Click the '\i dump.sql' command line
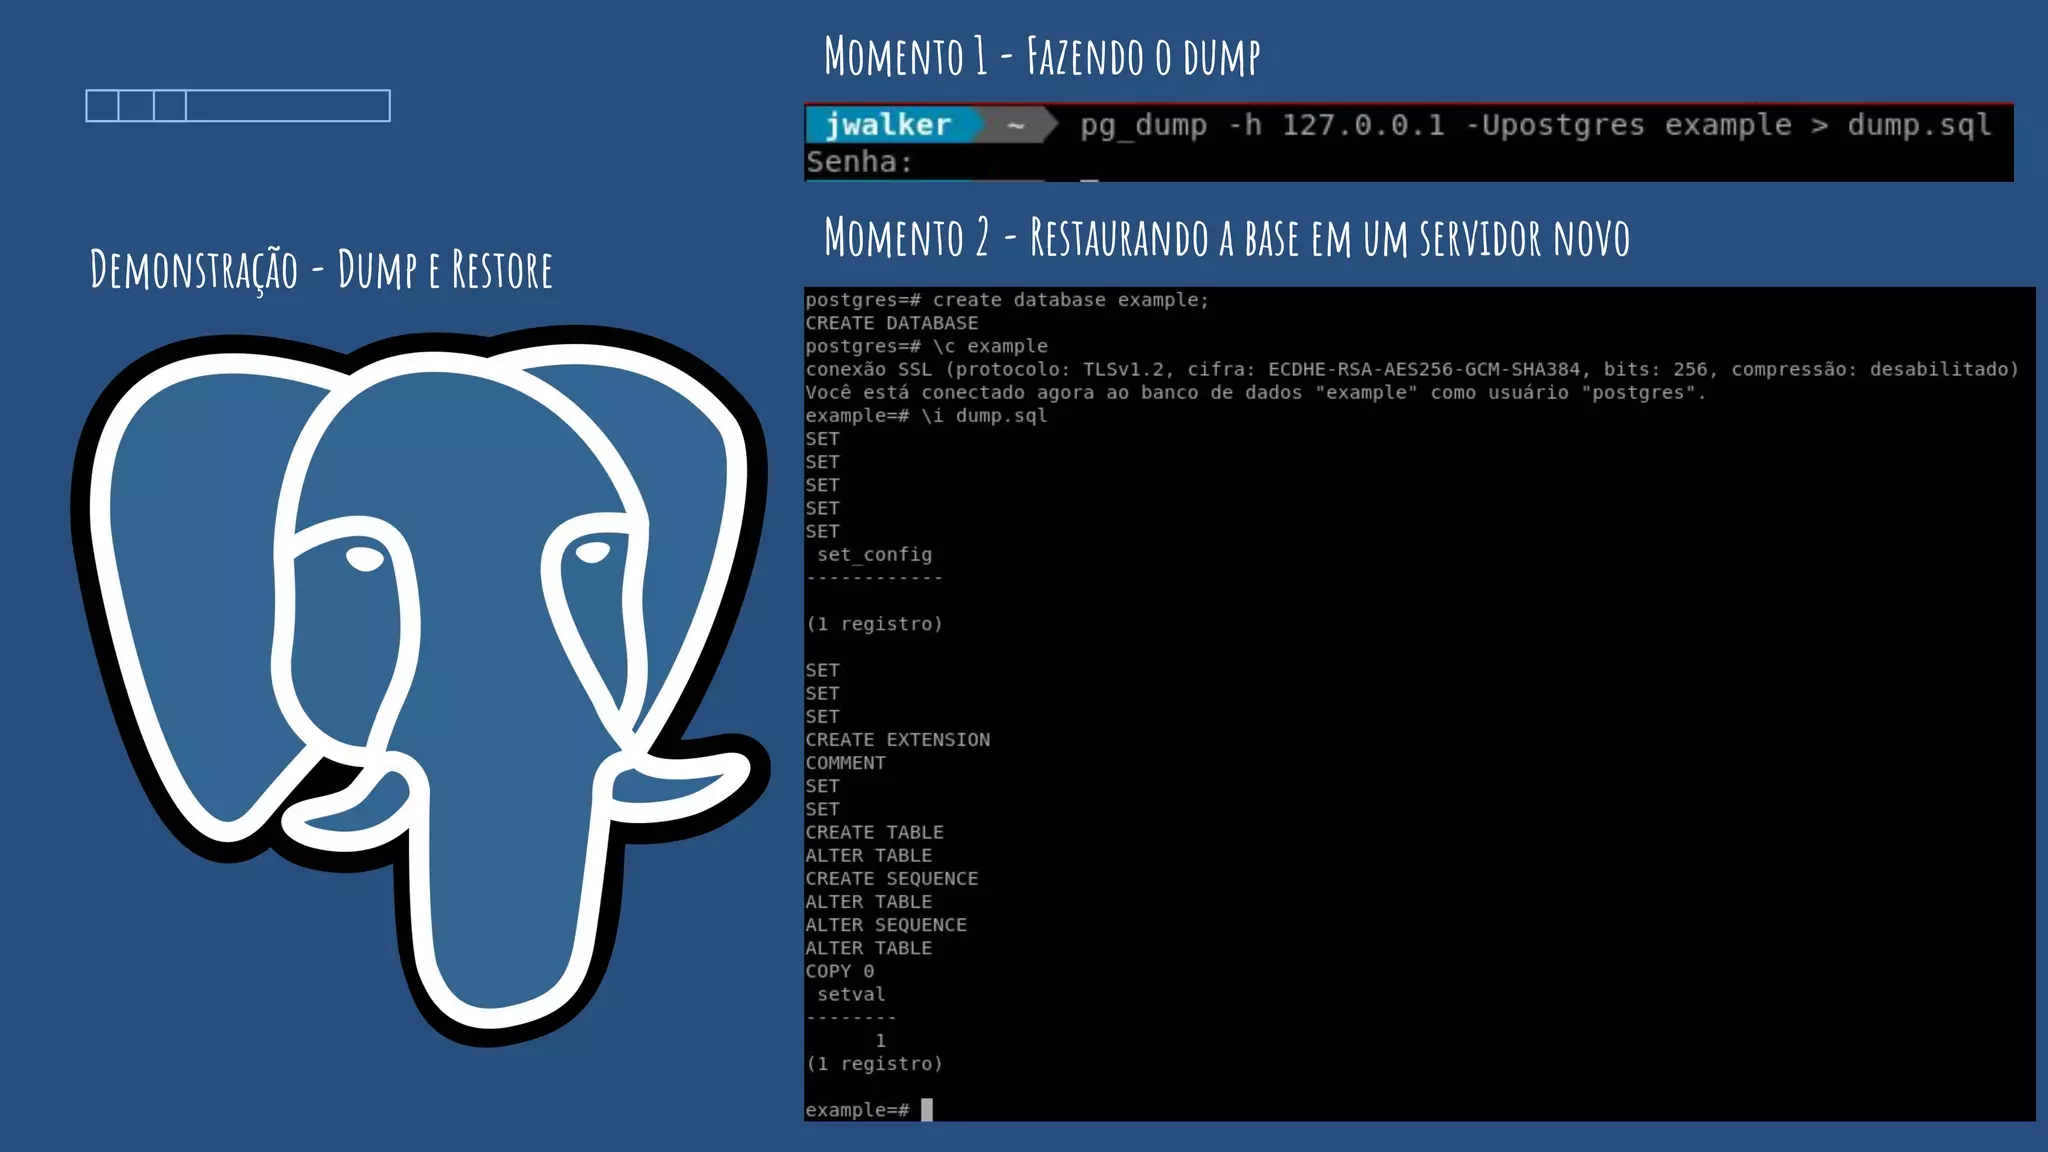Viewport: 2048px width, 1152px height. (x=927, y=415)
